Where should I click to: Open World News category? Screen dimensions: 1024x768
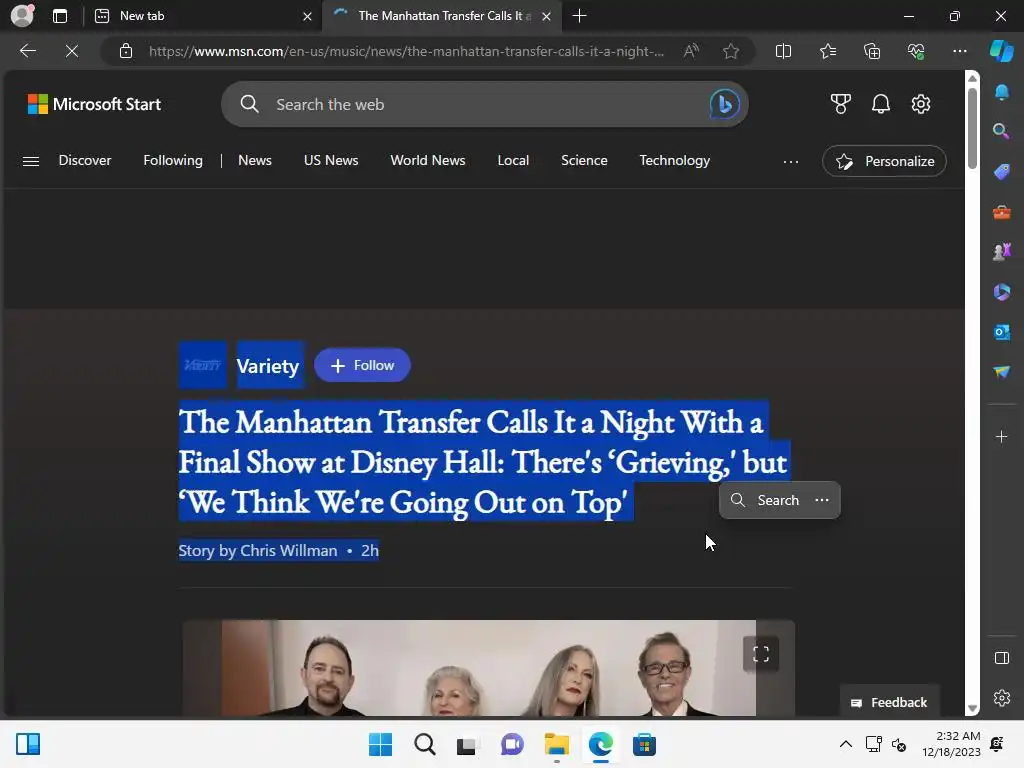tap(428, 161)
